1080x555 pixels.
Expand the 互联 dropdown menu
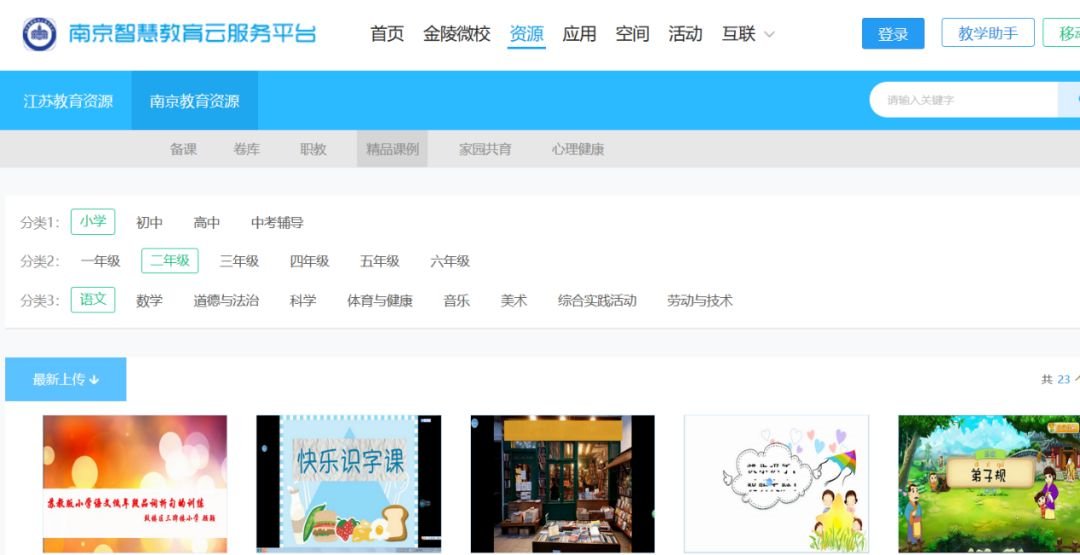click(748, 34)
